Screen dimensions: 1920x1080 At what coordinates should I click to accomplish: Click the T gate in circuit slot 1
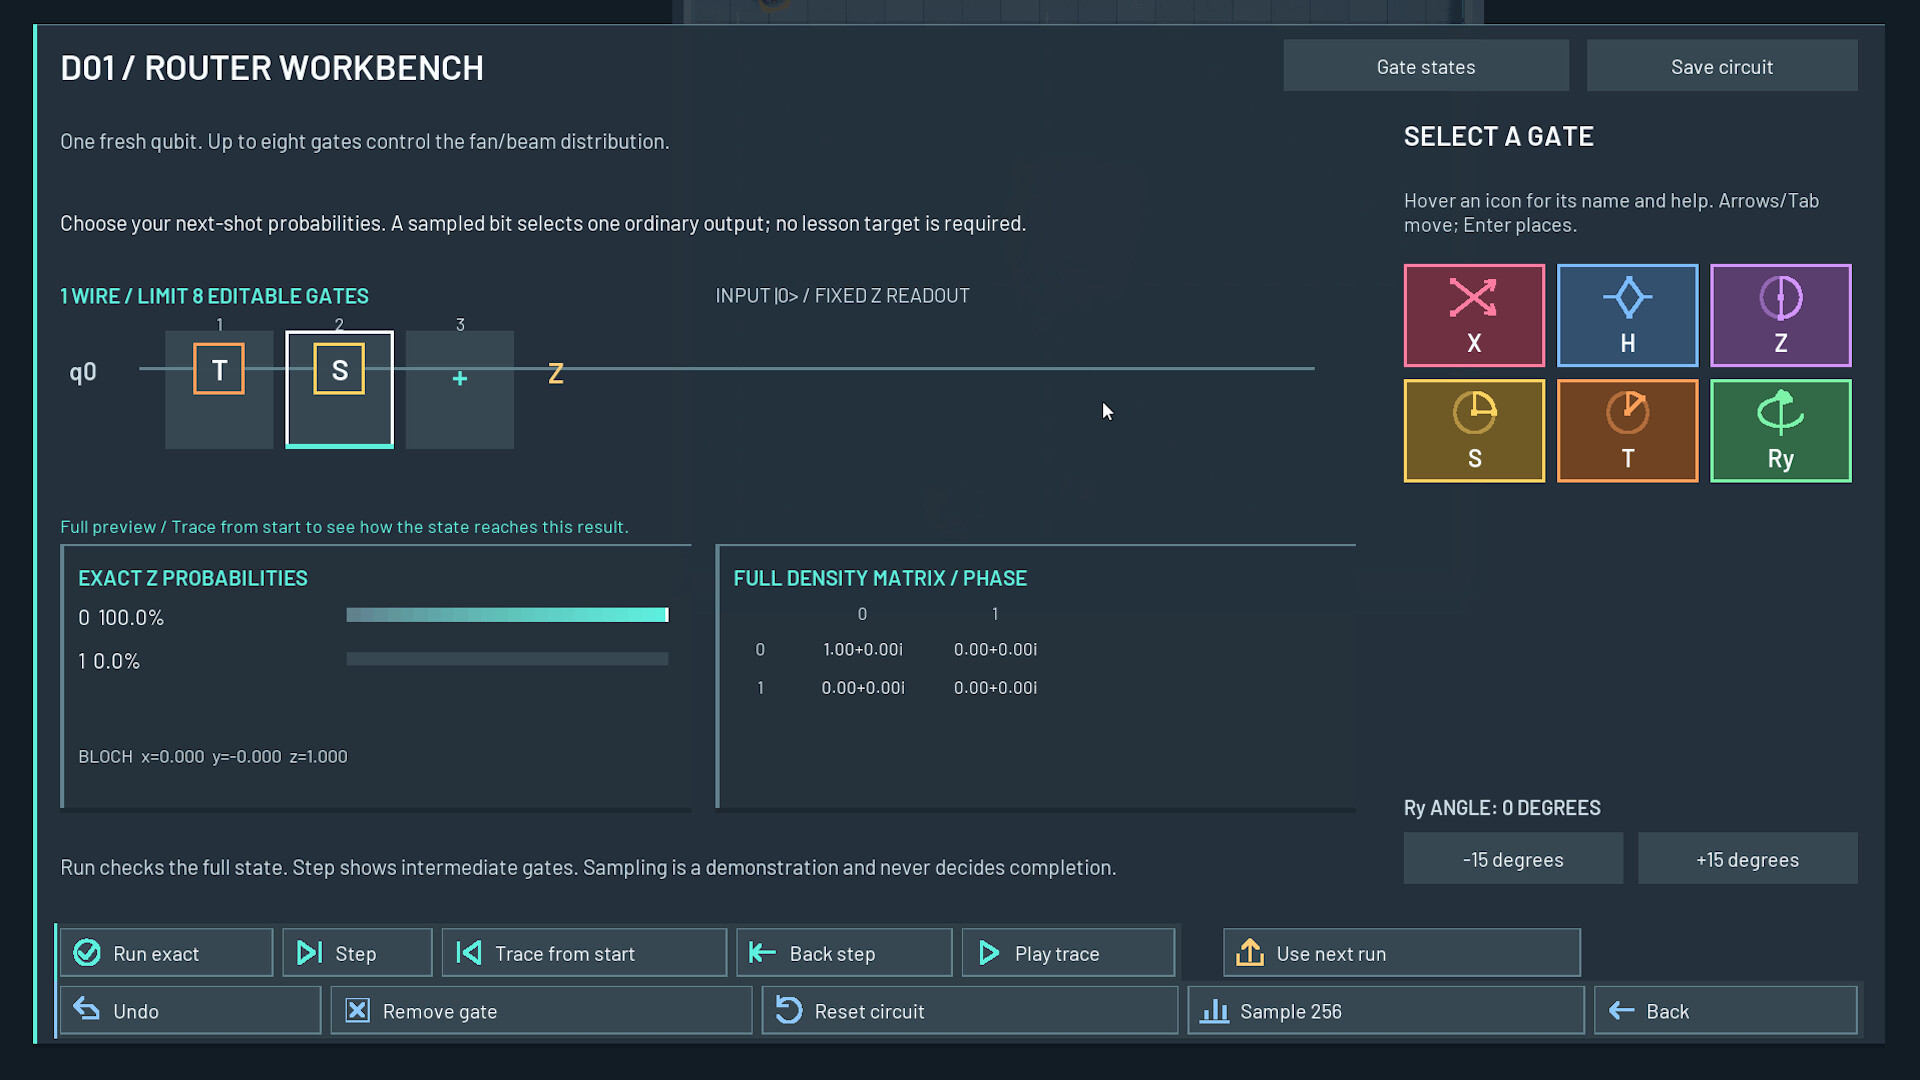219,369
